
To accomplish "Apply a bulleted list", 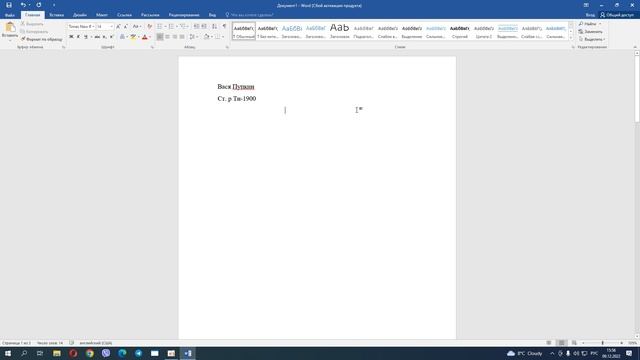I will coord(161,27).
